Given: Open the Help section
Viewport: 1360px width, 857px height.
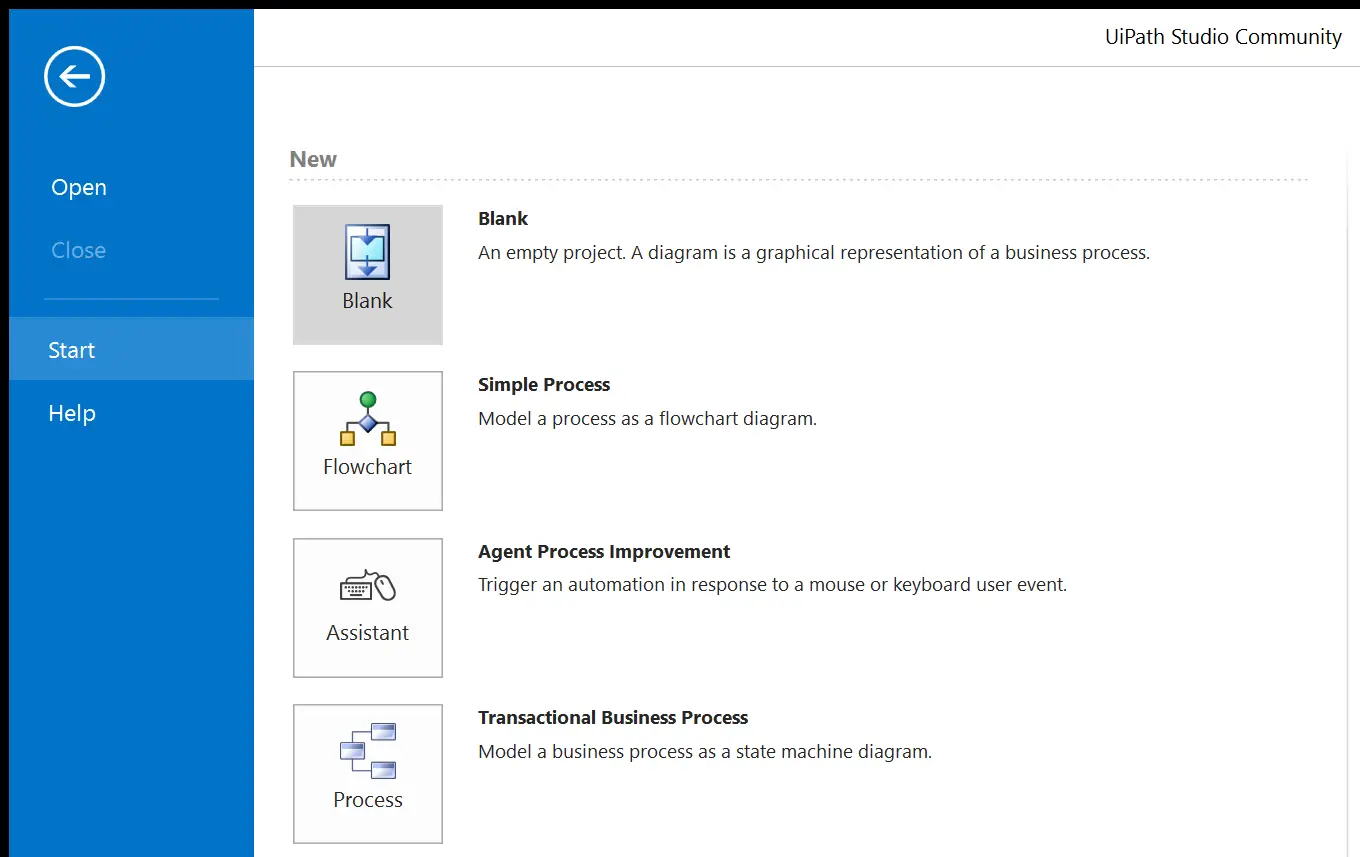Looking at the screenshot, I should (72, 413).
